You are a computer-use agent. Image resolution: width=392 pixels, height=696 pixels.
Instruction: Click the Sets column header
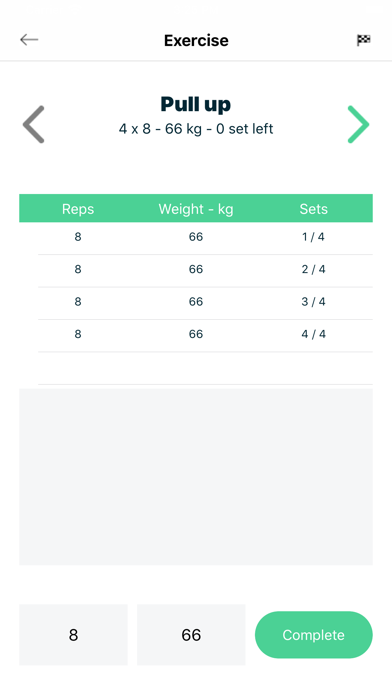pyautogui.click(x=313, y=209)
